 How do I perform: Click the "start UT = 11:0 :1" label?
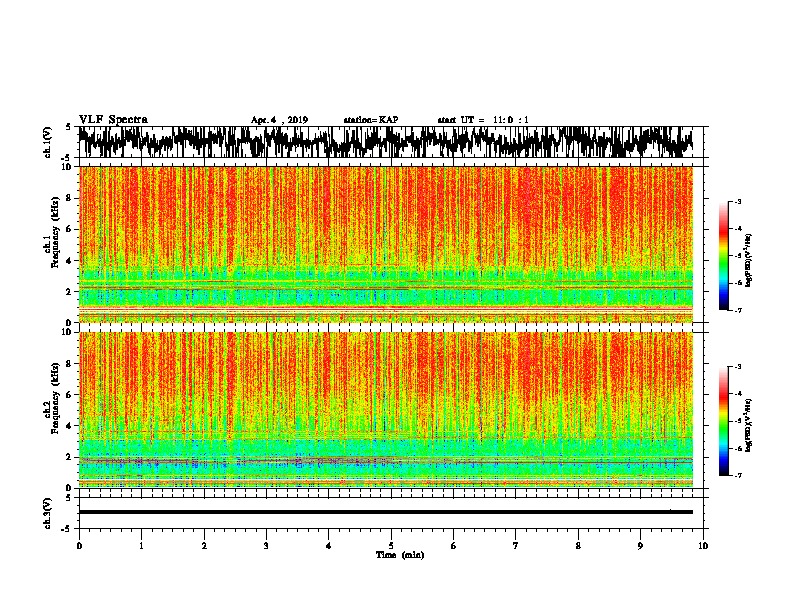tap(483, 120)
